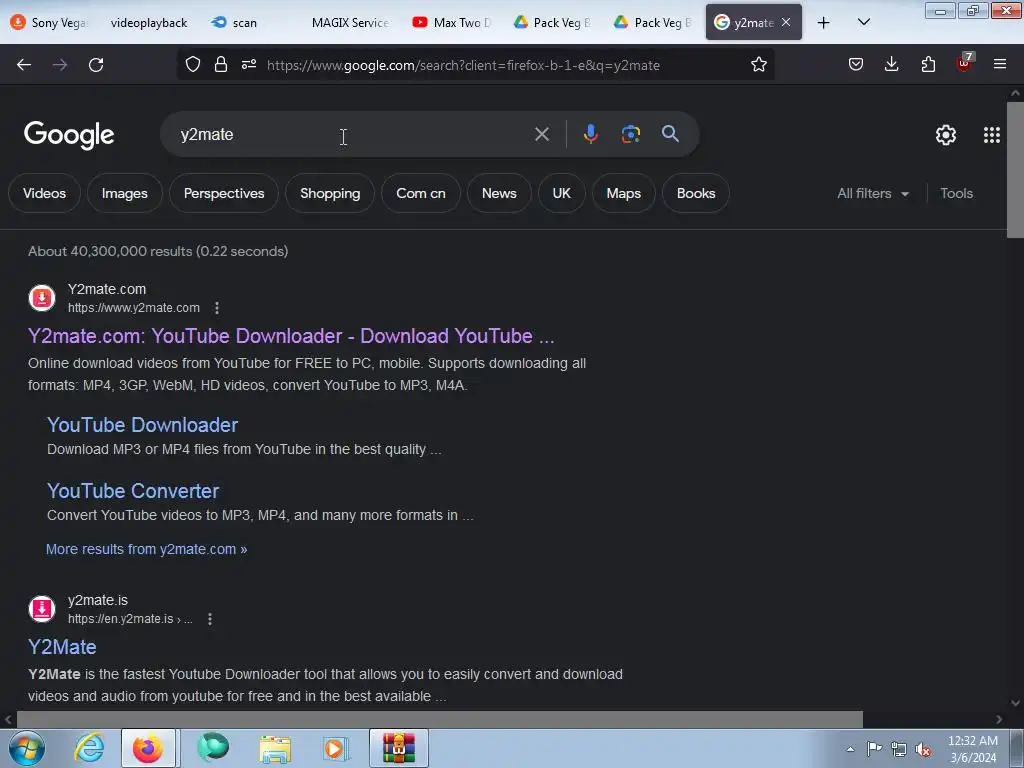Image resolution: width=1024 pixels, height=768 pixels.
Task: Show site security padlock info
Action: (221, 64)
